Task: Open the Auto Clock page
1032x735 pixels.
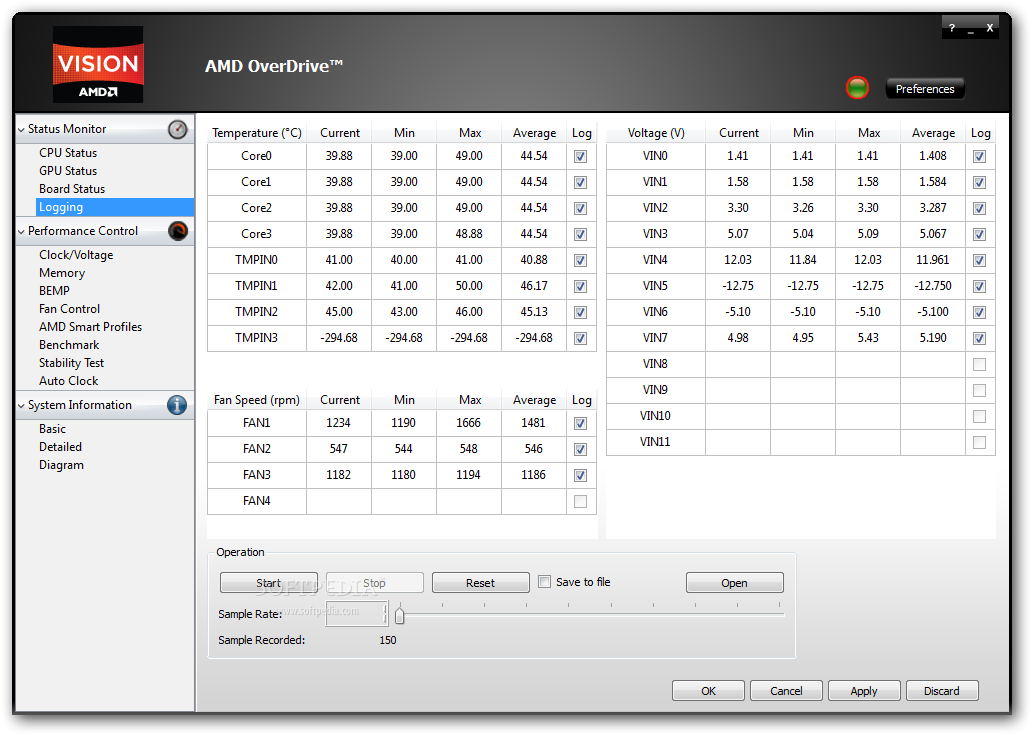Action: [x=68, y=381]
